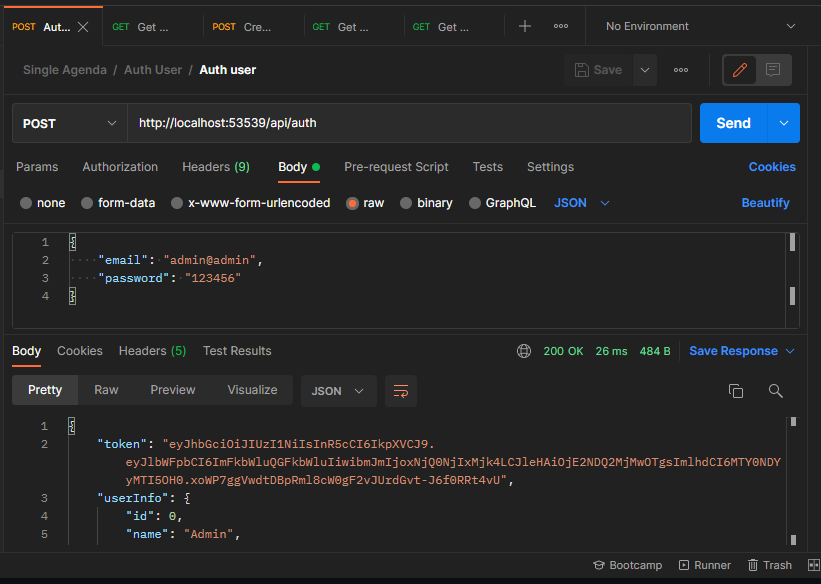821x584 pixels.
Task: Click the globe network information icon
Action: (x=524, y=351)
